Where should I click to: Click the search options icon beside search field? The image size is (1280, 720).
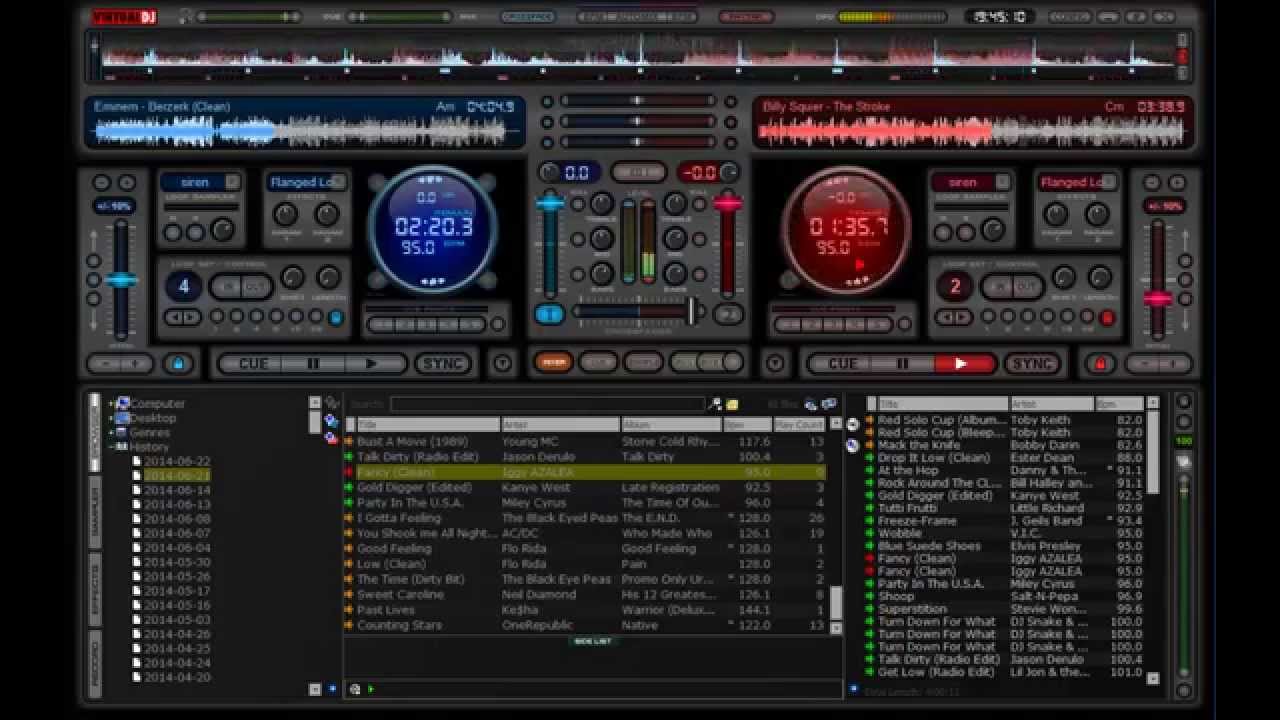pos(714,404)
